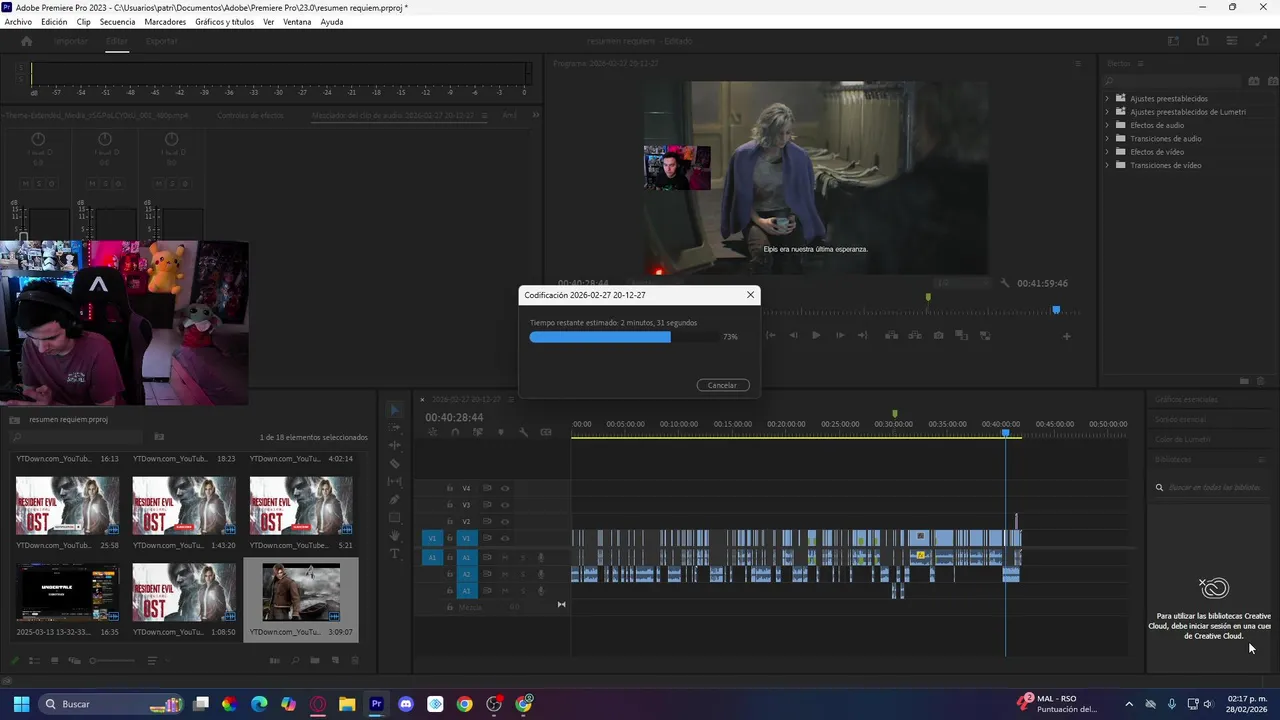Screen dimensions: 1280x720
Task: Click play button in Program monitor
Action: pos(816,336)
